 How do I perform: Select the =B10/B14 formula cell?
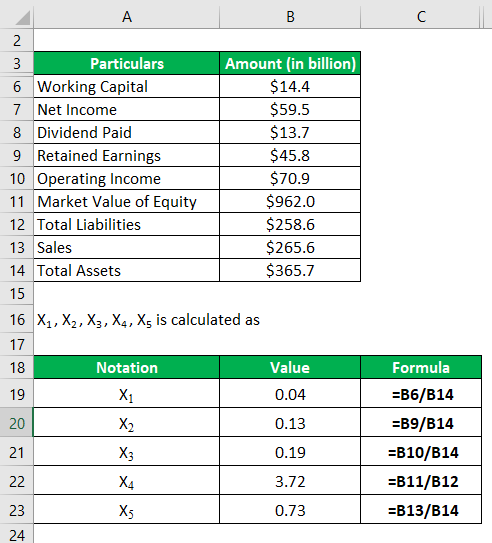421,452
